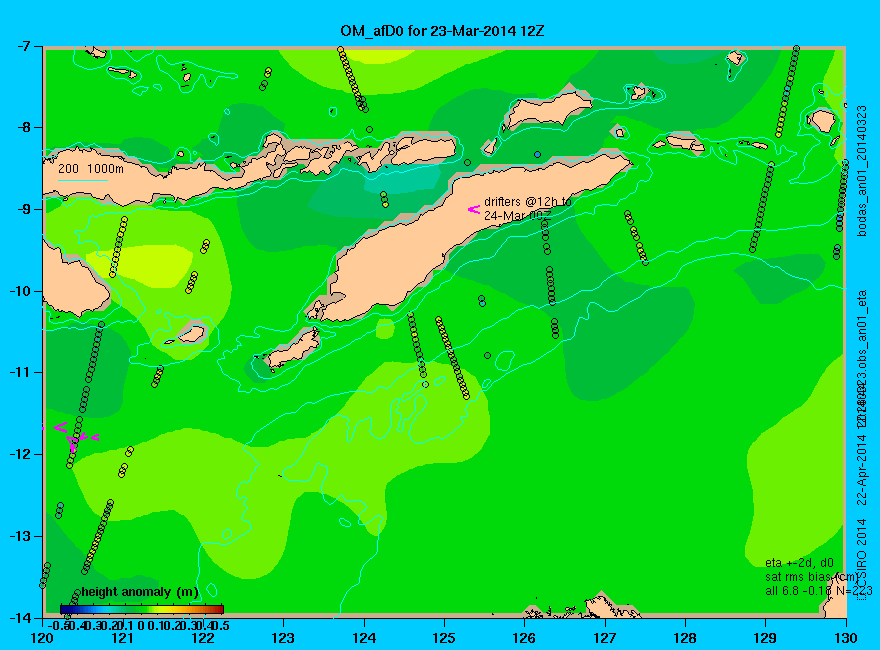The image size is (880, 650).
Task: Click the 'all 6.8 -0.16 N=223' statistics line
Action: coord(819,591)
